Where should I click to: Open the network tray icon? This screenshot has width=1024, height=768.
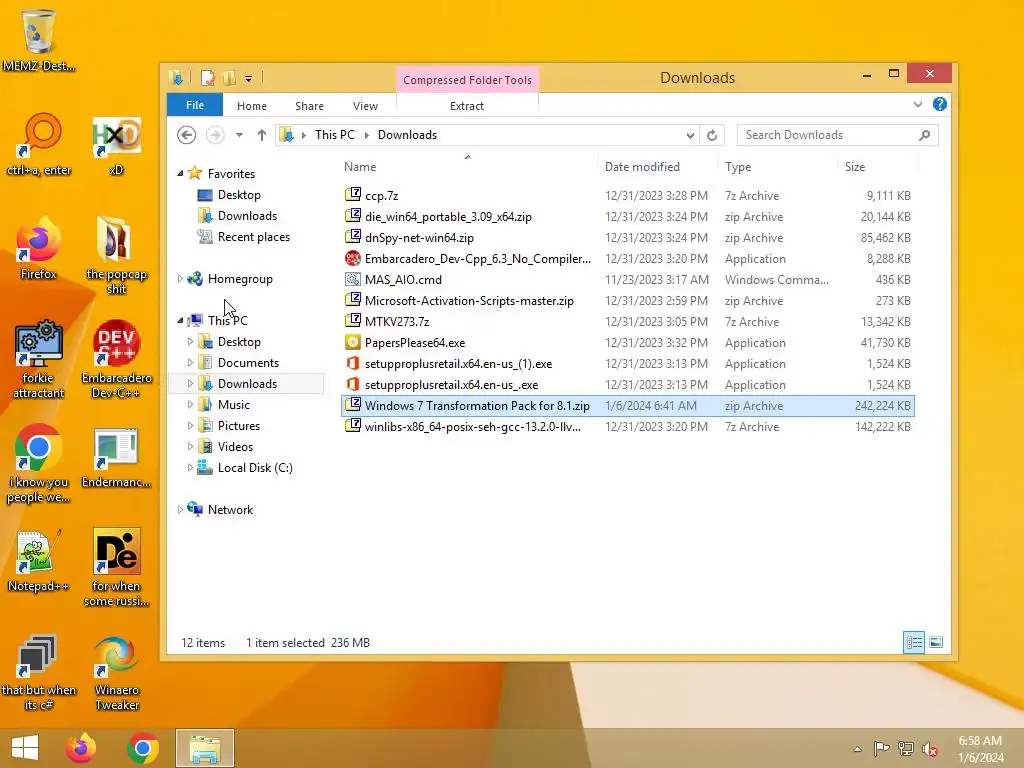906,748
